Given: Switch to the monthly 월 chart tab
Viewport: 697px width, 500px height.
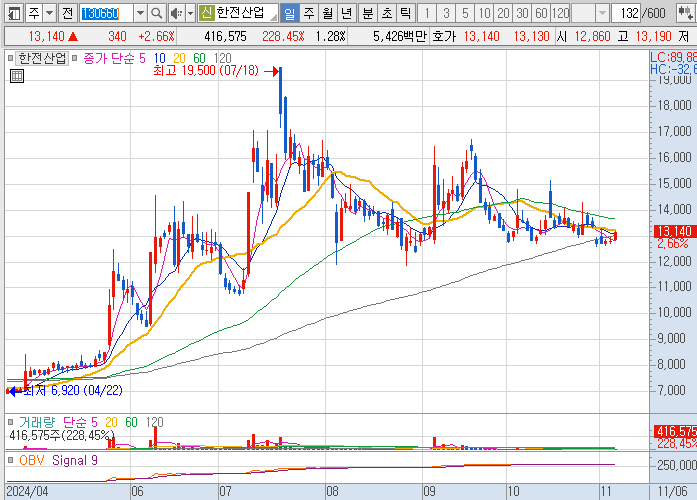Looking at the screenshot, I should pos(328,13).
